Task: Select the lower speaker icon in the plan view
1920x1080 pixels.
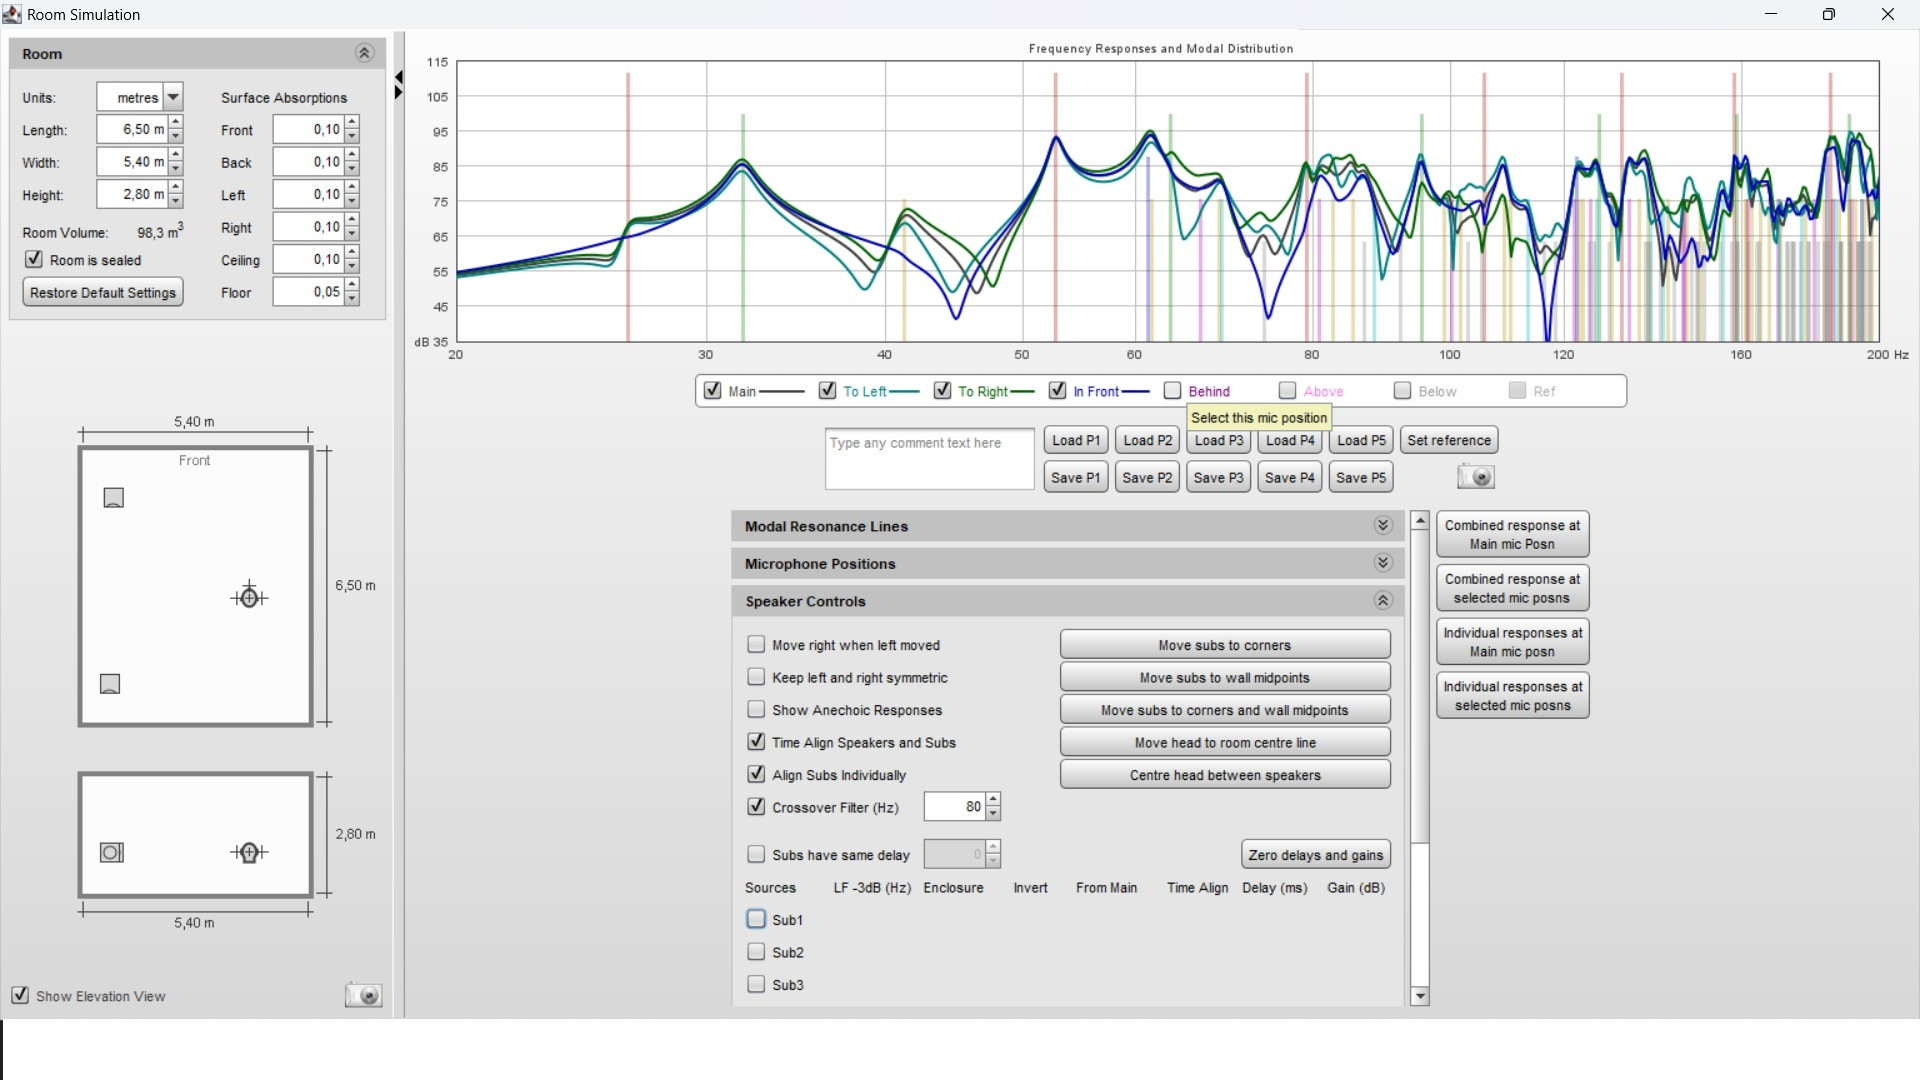Action: [x=110, y=684]
